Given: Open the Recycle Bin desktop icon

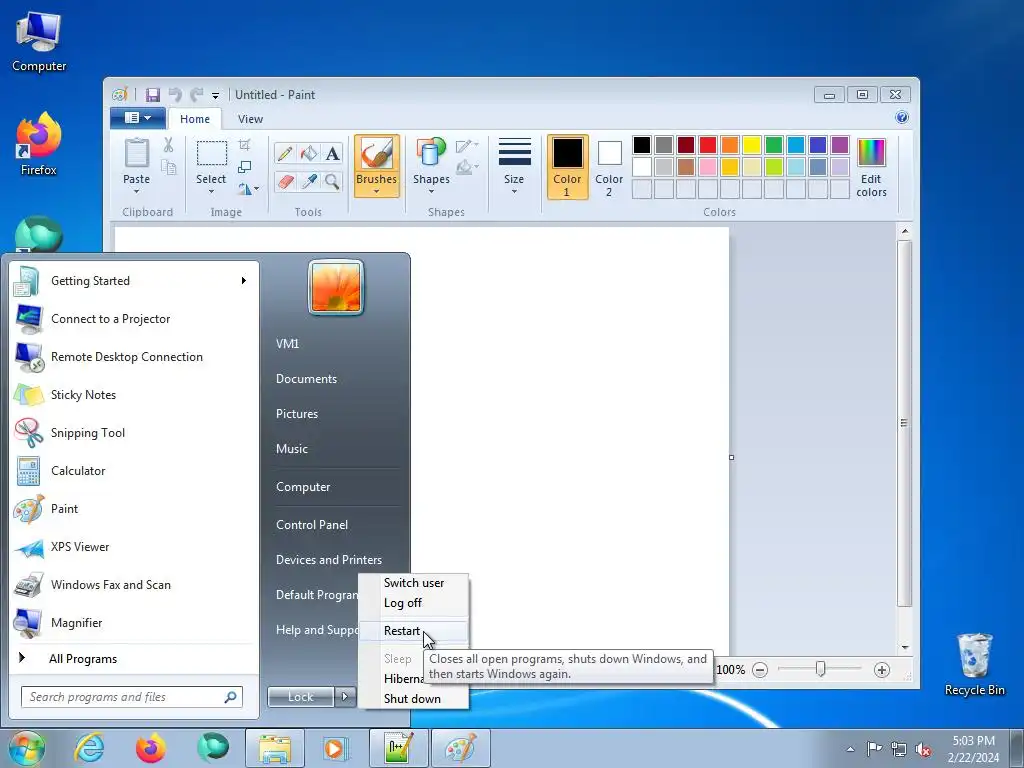Looking at the screenshot, I should pos(974,664).
